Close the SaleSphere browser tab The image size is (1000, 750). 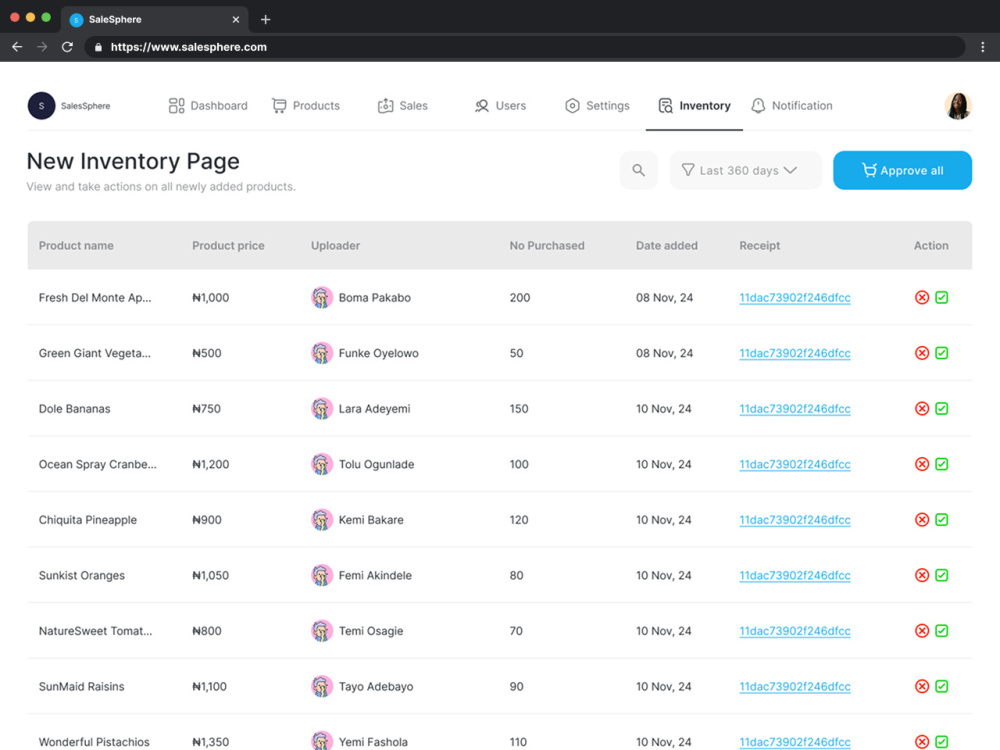pyautogui.click(x=235, y=20)
